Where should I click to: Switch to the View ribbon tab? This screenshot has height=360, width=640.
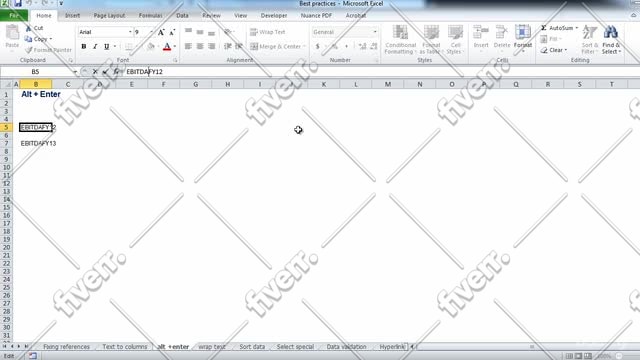coord(240,16)
